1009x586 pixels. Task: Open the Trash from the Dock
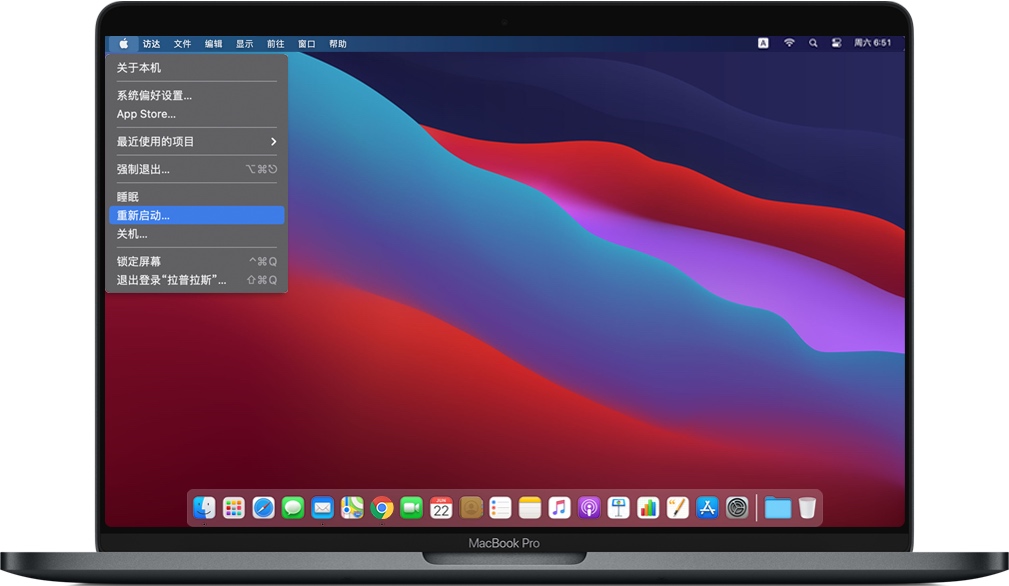(x=806, y=507)
